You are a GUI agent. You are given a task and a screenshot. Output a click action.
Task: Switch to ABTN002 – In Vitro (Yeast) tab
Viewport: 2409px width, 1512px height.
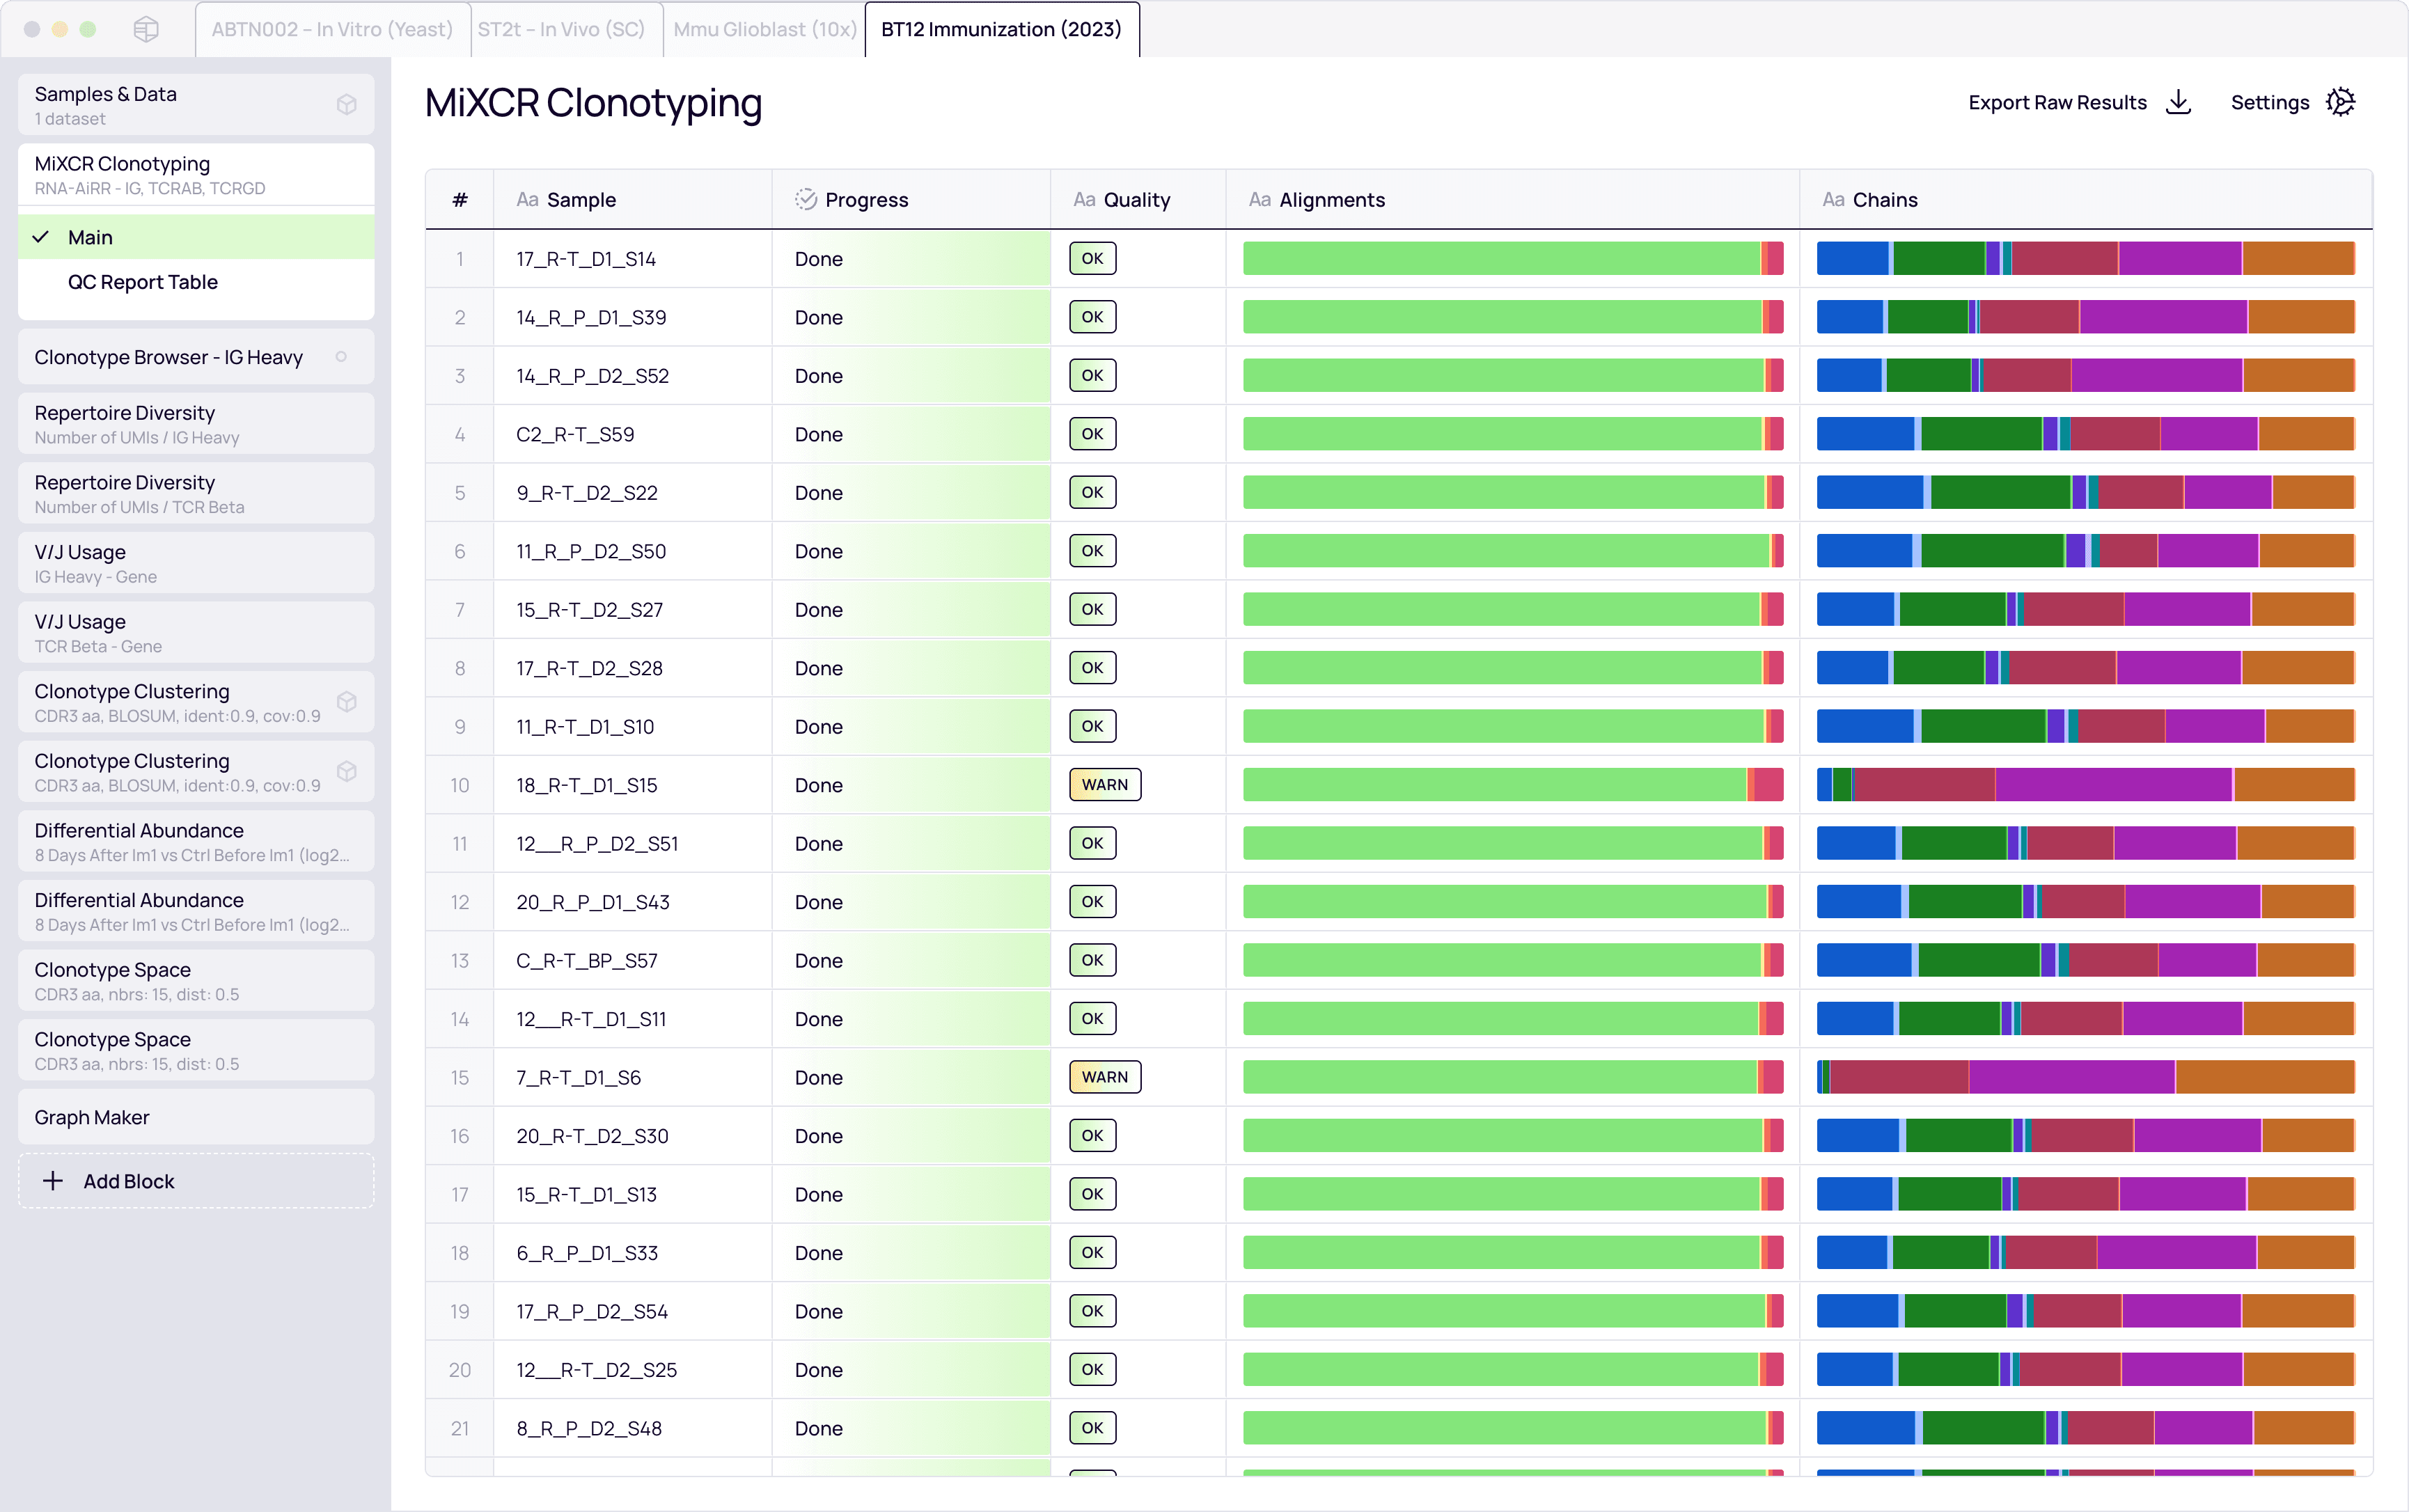(x=332, y=29)
